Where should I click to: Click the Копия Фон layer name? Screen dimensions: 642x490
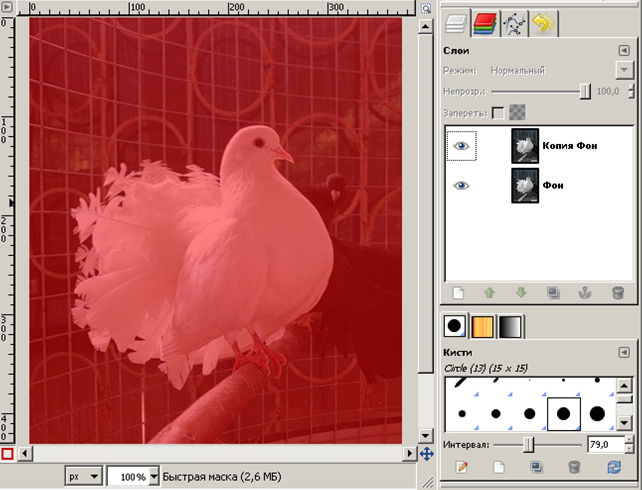pos(570,146)
